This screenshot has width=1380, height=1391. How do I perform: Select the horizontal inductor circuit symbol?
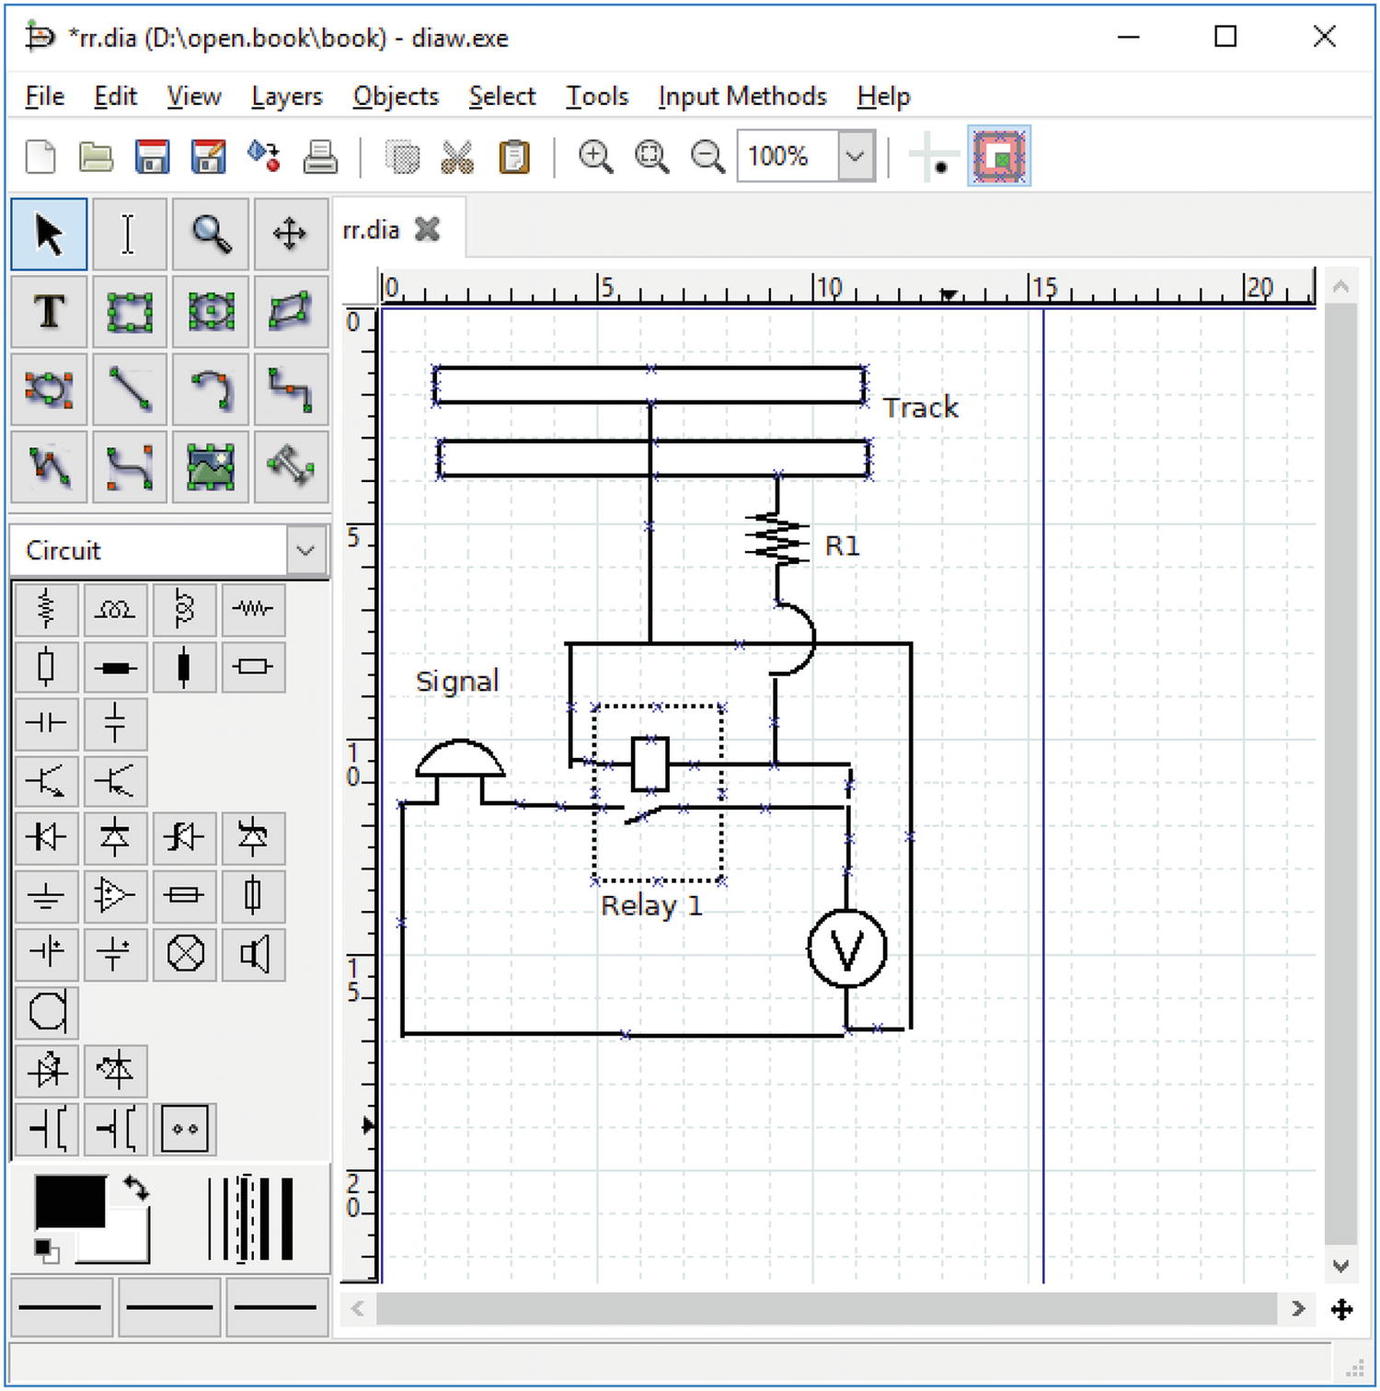(x=115, y=608)
